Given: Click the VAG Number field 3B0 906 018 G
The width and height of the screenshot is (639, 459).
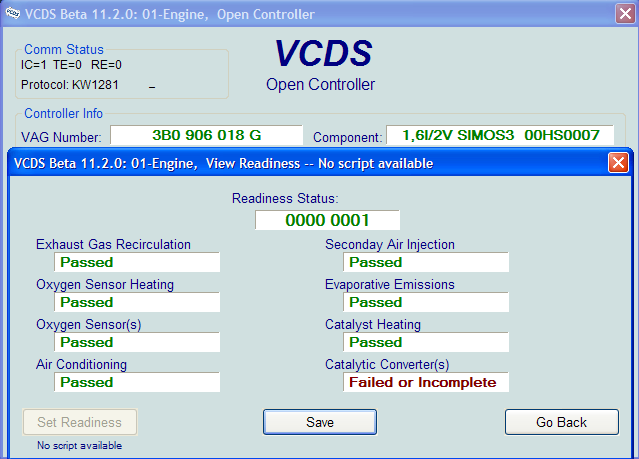Looking at the screenshot, I should pyautogui.click(x=207, y=135).
